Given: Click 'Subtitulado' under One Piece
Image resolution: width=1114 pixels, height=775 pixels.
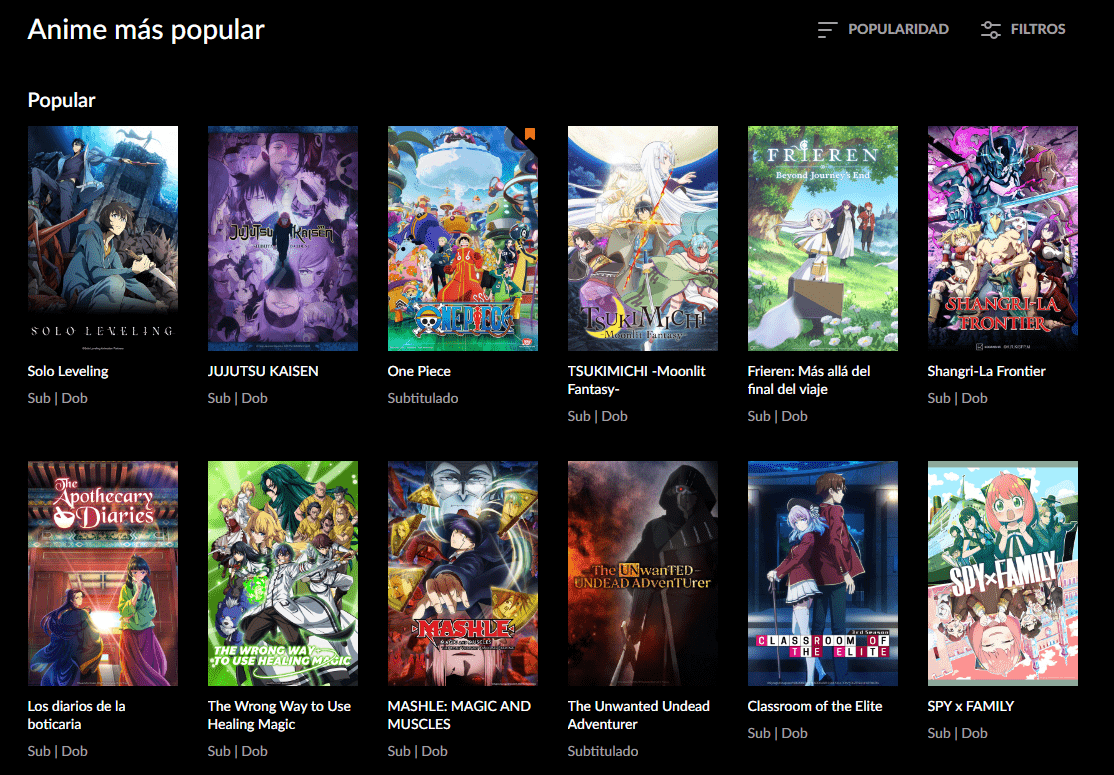Looking at the screenshot, I should (423, 398).
